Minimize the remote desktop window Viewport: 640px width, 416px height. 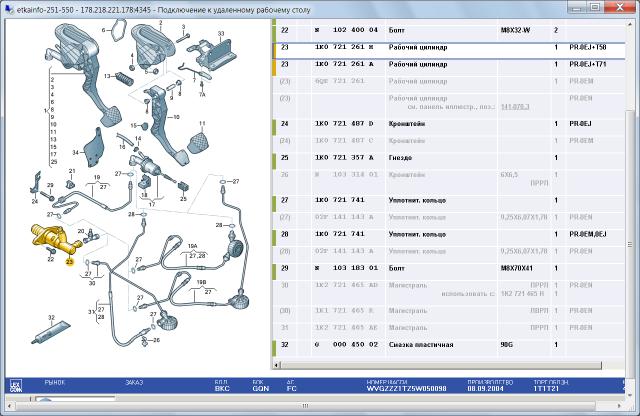click(x=577, y=7)
